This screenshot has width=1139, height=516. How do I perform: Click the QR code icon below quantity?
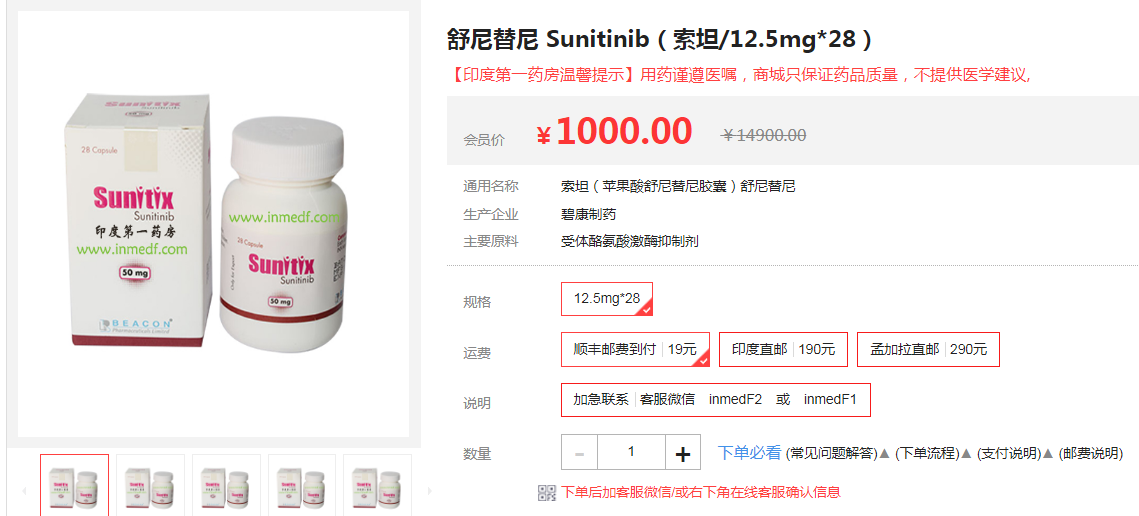(x=546, y=492)
